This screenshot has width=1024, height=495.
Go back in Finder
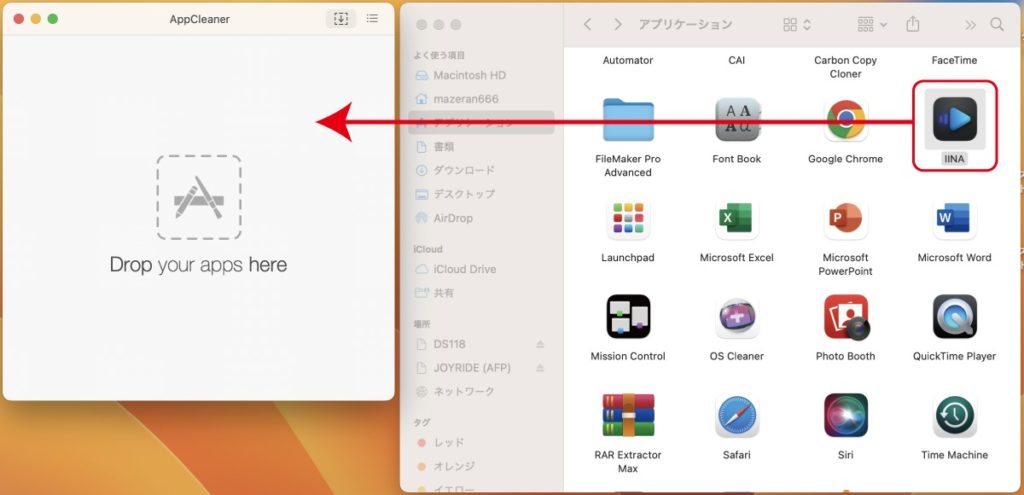587,25
